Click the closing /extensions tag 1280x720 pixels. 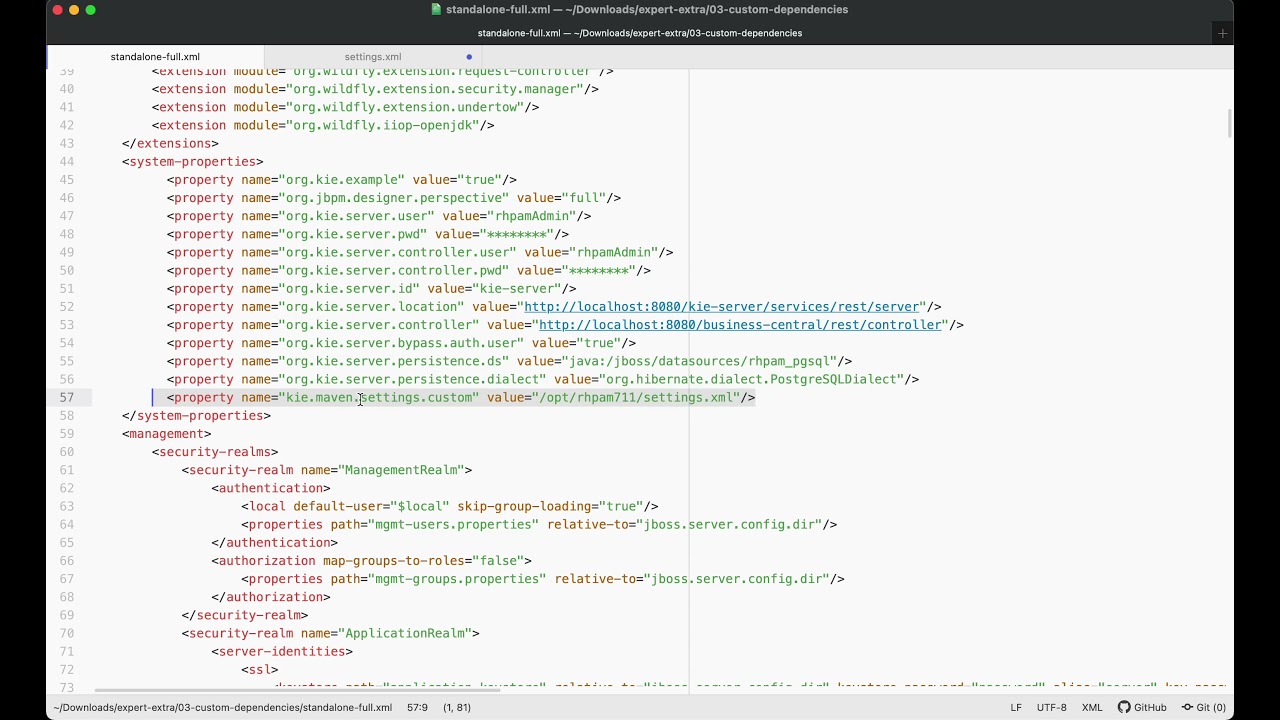pyautogui.click(x=170, y=143)
